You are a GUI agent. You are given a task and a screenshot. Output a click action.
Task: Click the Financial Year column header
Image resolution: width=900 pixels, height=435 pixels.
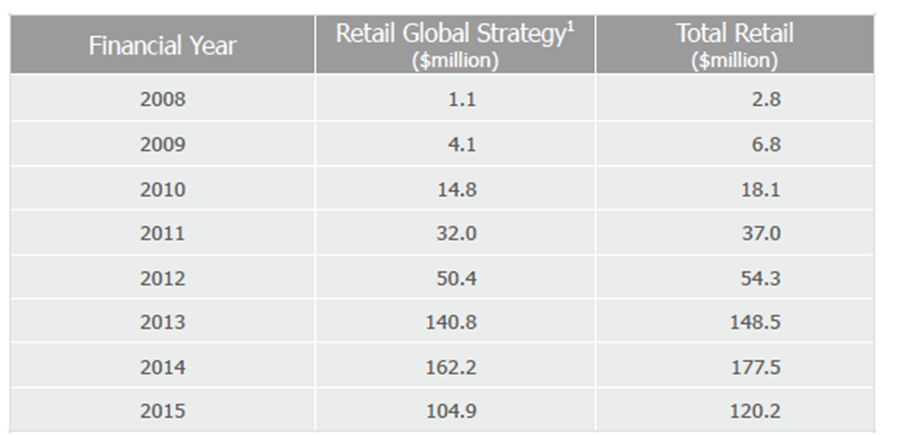[x=162, y=45]
